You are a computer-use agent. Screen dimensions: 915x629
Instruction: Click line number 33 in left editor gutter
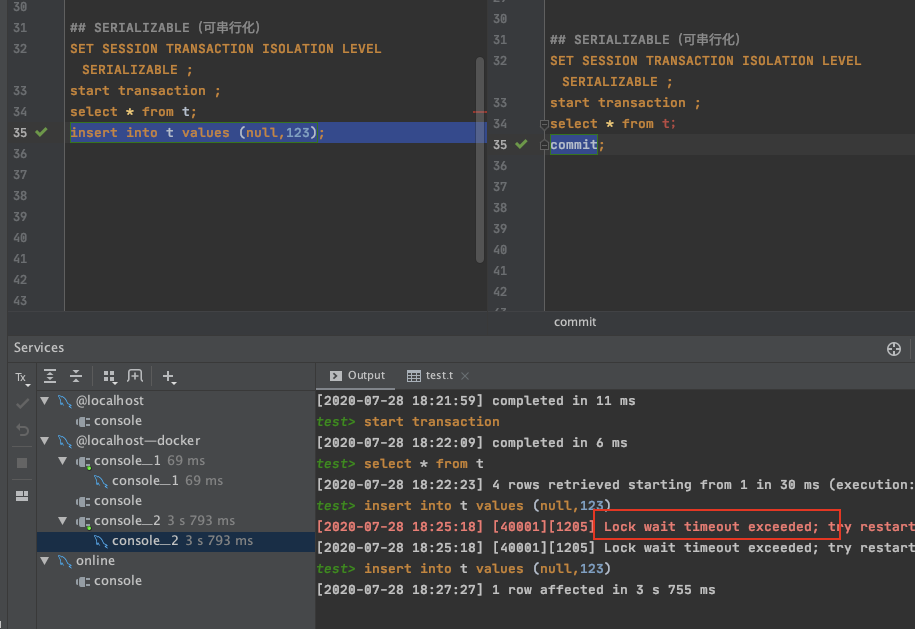point(20,90)
